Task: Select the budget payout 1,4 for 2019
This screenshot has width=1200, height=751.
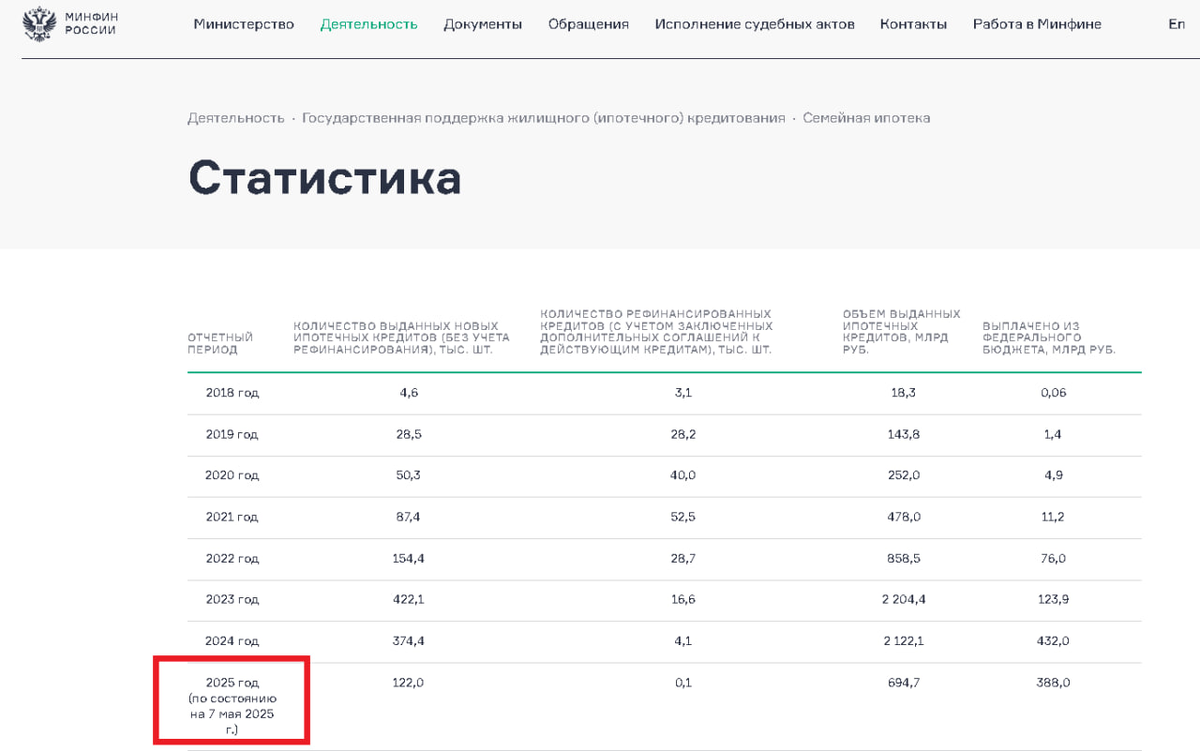Action: coord(1053,434)
